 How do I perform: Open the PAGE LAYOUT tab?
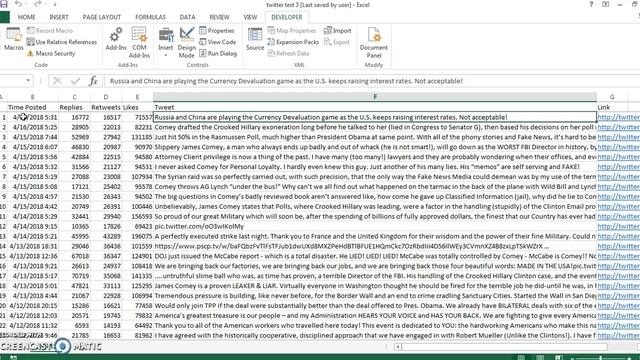(102, 17)
